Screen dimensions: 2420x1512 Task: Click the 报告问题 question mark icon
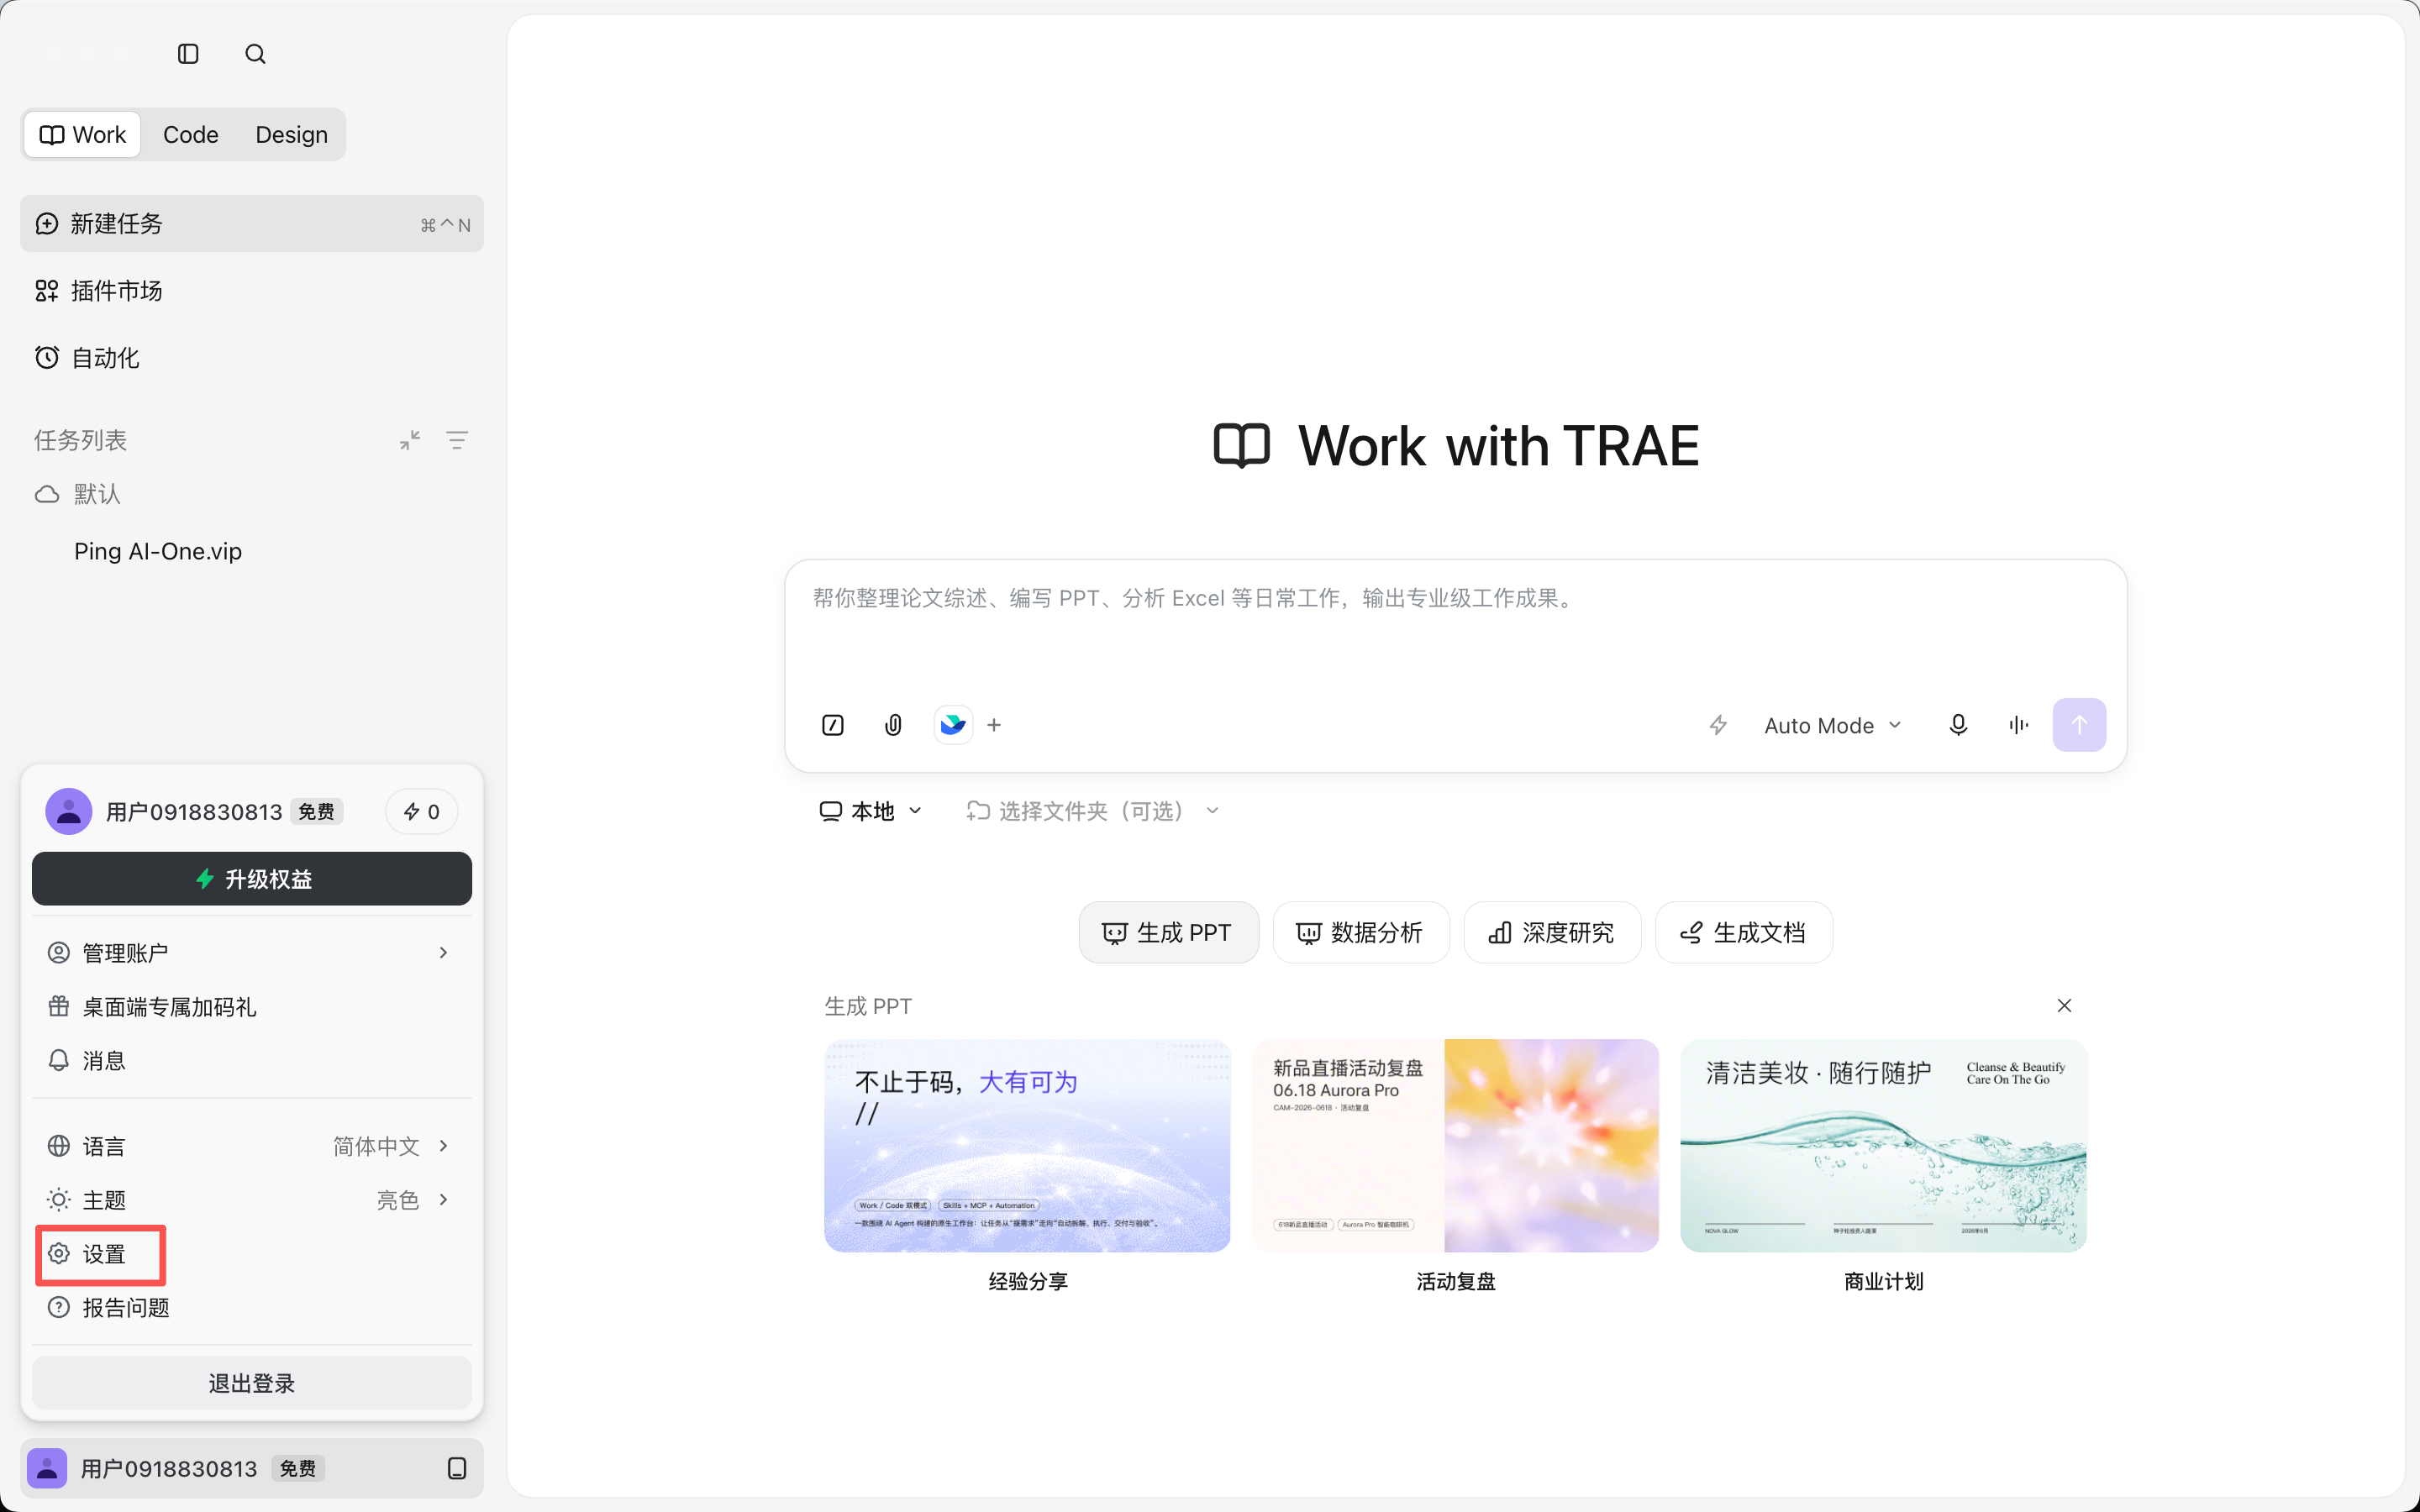[x=59, y=1307]
